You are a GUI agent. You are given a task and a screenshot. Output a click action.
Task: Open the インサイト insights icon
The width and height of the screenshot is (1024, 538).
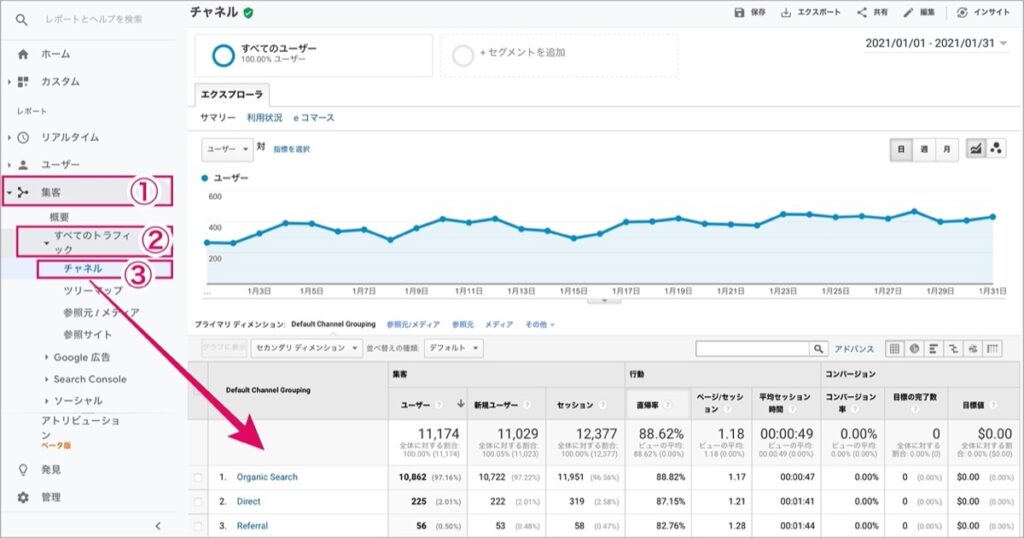click(x=962, y=12)
